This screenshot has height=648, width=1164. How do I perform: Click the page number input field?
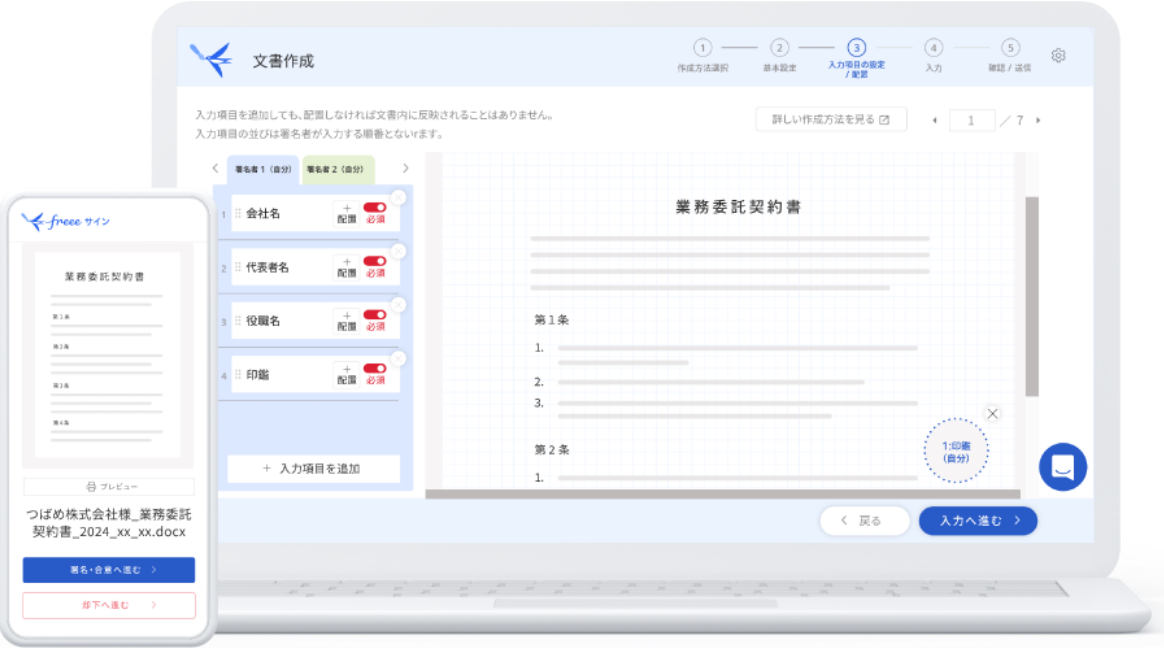click(972, 121)
